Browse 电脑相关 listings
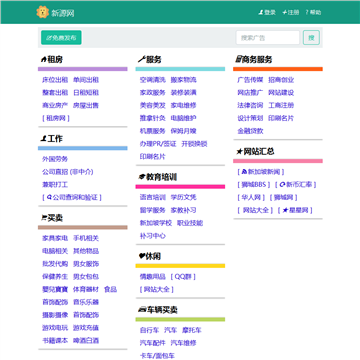This screenshot has height=360, width=360. (55, 251)
